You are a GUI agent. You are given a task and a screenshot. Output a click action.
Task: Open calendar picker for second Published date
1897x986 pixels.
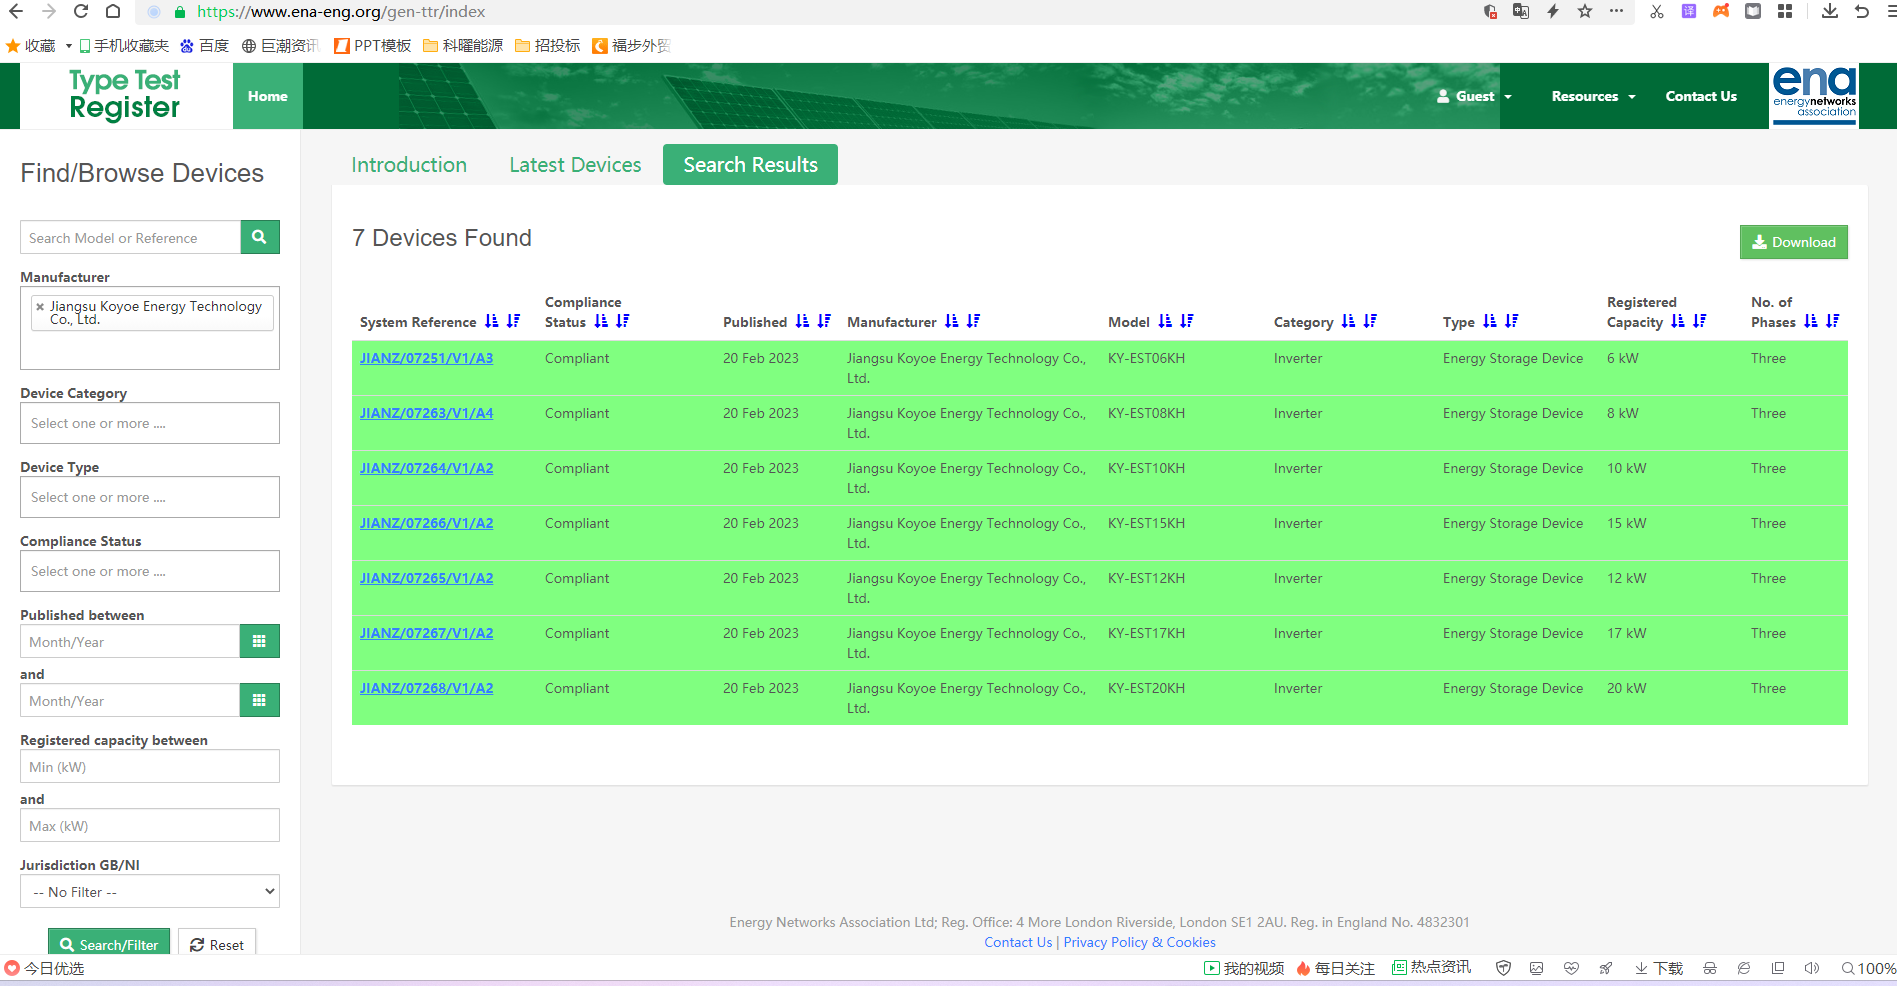tap(260, 700)
